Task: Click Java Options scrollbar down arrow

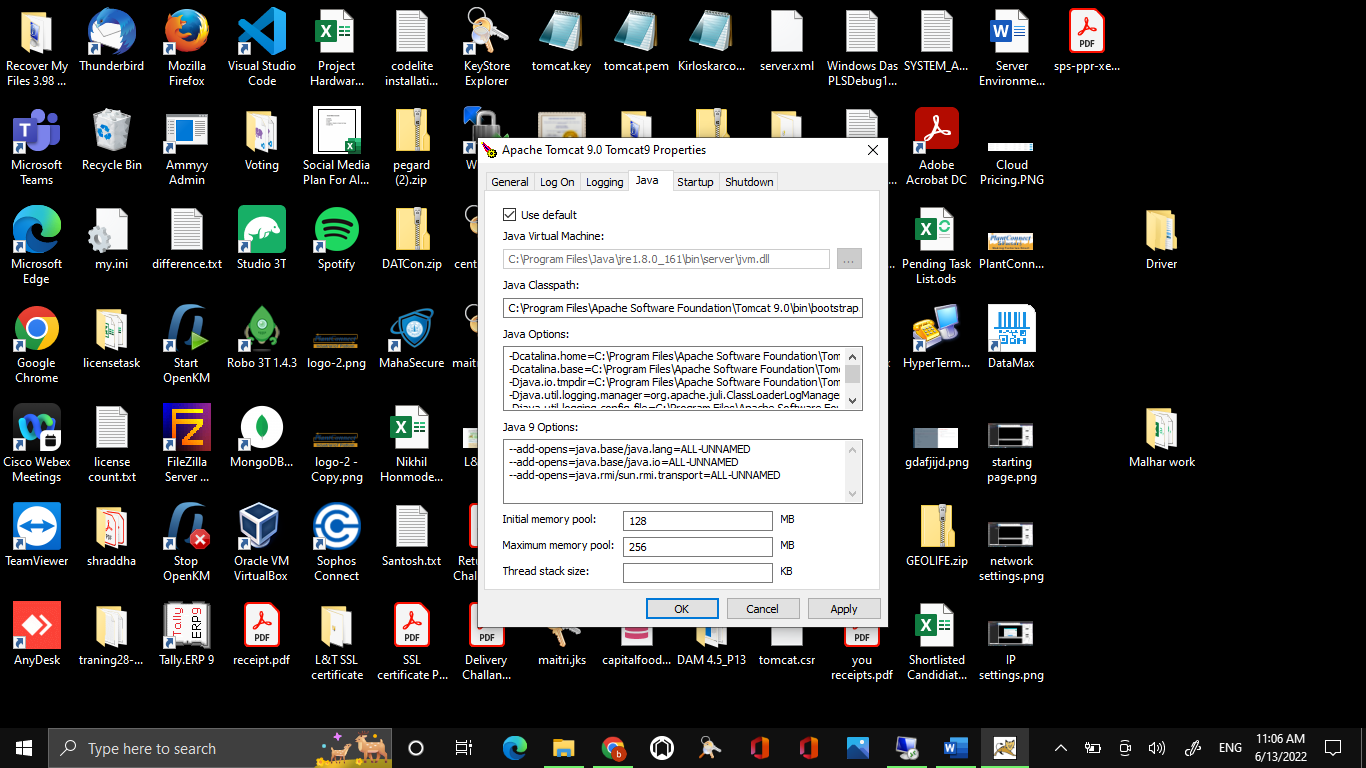Action: point(853,401)
